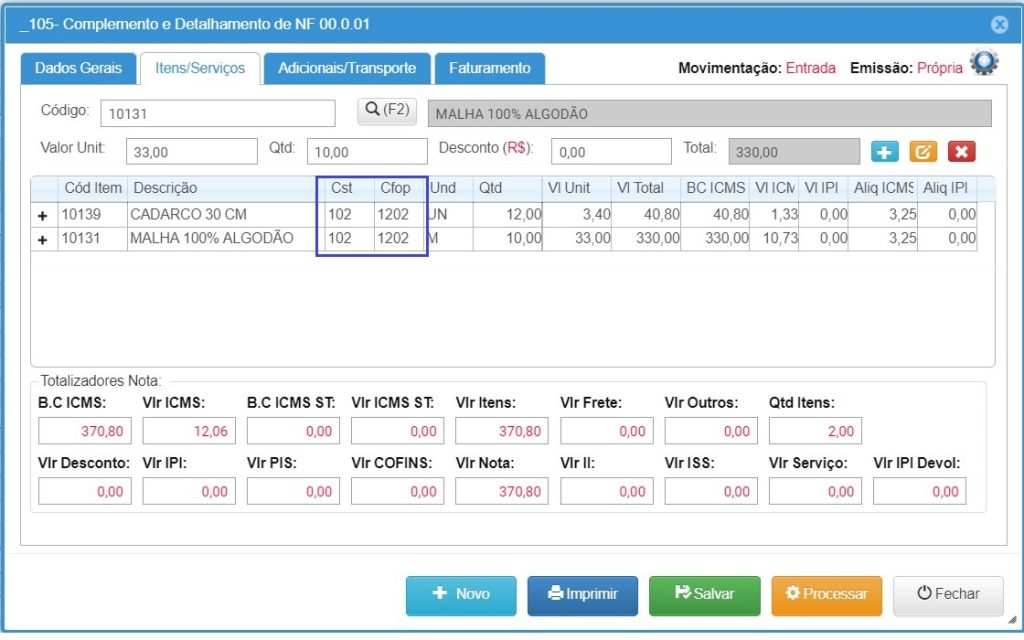Screen dimensions: 1024x640
Task: Expand row for item 10131 MALHA
Action: click(x=43, y=239)
